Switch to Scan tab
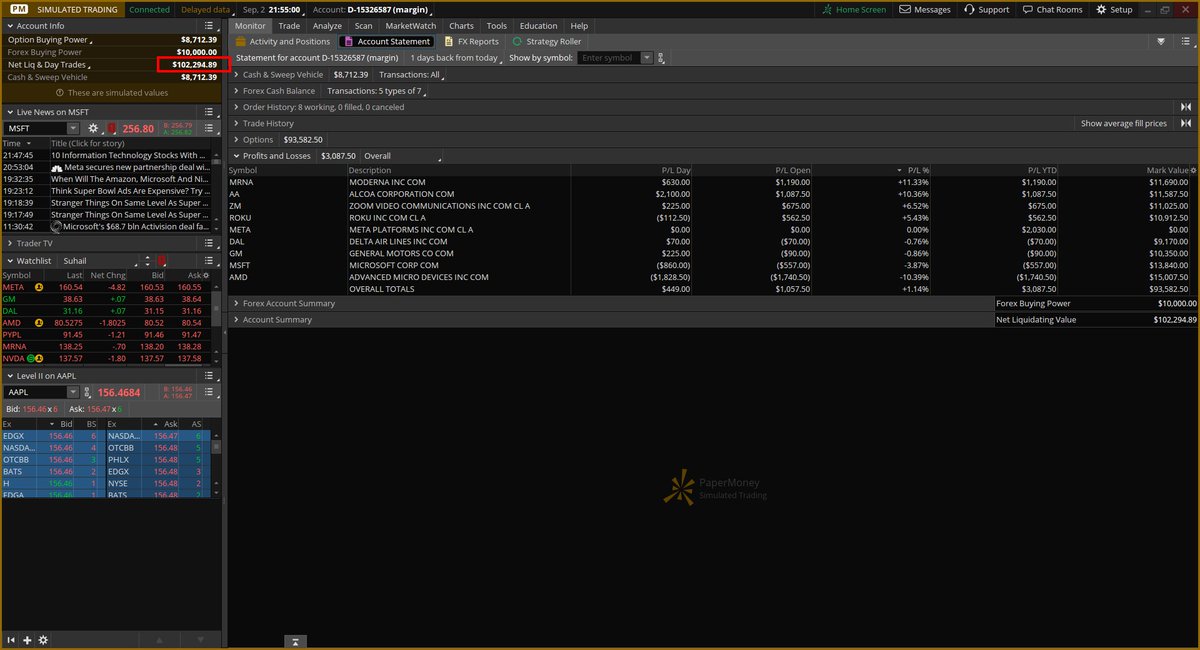The height and width of the screenshot is (650, 1200). click(364, 26)
